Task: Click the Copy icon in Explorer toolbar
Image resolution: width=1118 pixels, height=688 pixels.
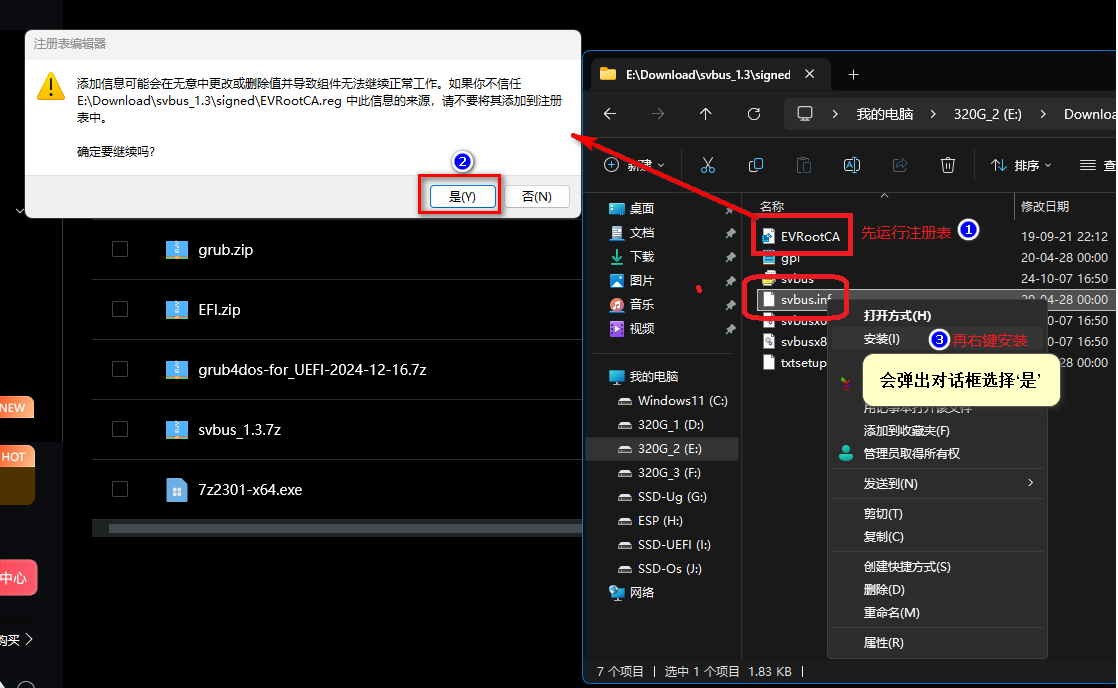Action: pyautogui.click(x=756, y=165)
